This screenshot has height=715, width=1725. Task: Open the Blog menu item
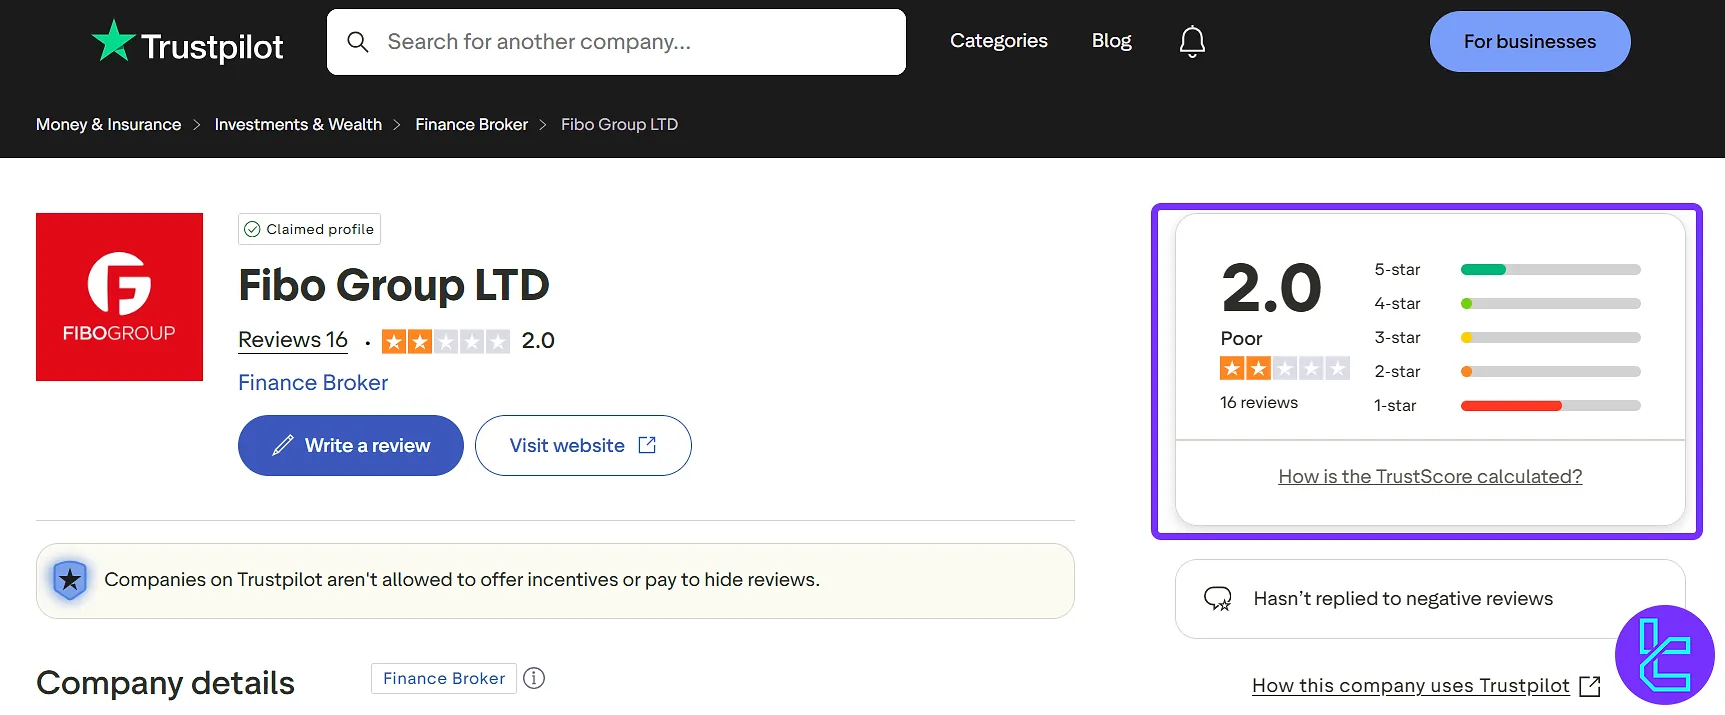click(x=1111, y=41)
